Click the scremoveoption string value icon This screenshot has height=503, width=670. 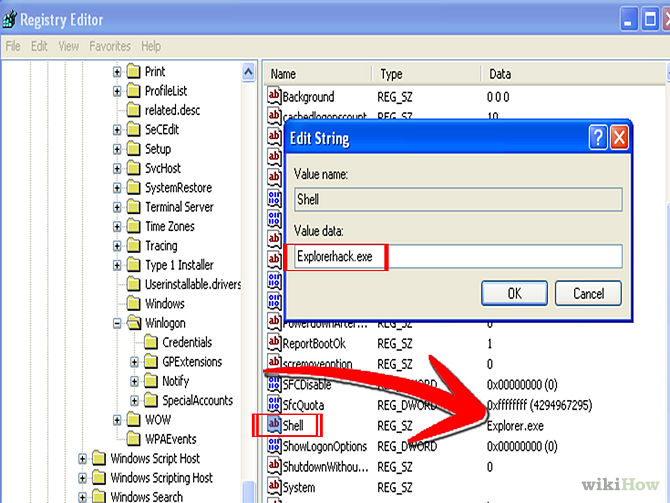pos(274,362)
